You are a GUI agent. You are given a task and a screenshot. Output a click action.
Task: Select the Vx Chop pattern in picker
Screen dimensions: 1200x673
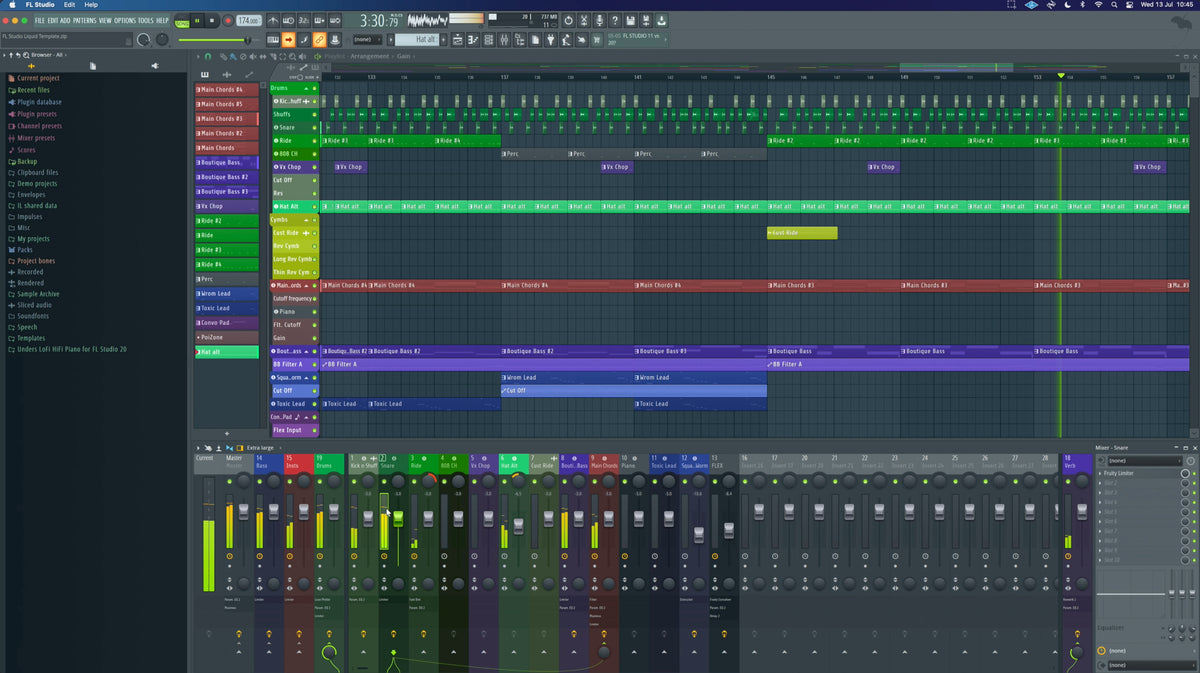pyautogui.click(x=227, y=206)
